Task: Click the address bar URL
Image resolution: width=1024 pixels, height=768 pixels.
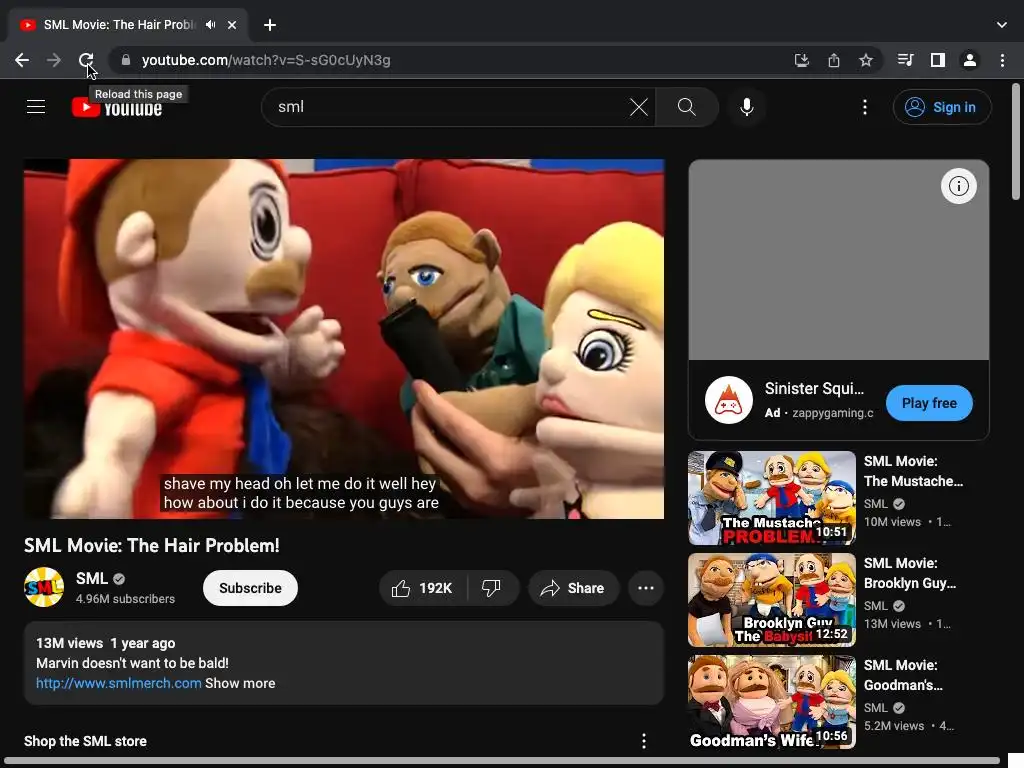Action: (266, 60)
